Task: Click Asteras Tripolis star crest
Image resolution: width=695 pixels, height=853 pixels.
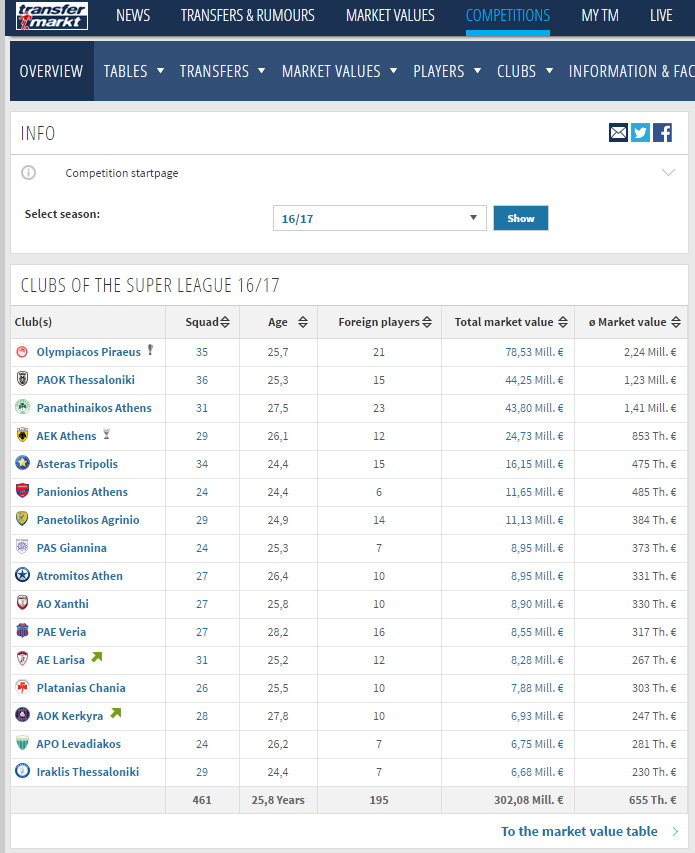Action: (22, 463)
